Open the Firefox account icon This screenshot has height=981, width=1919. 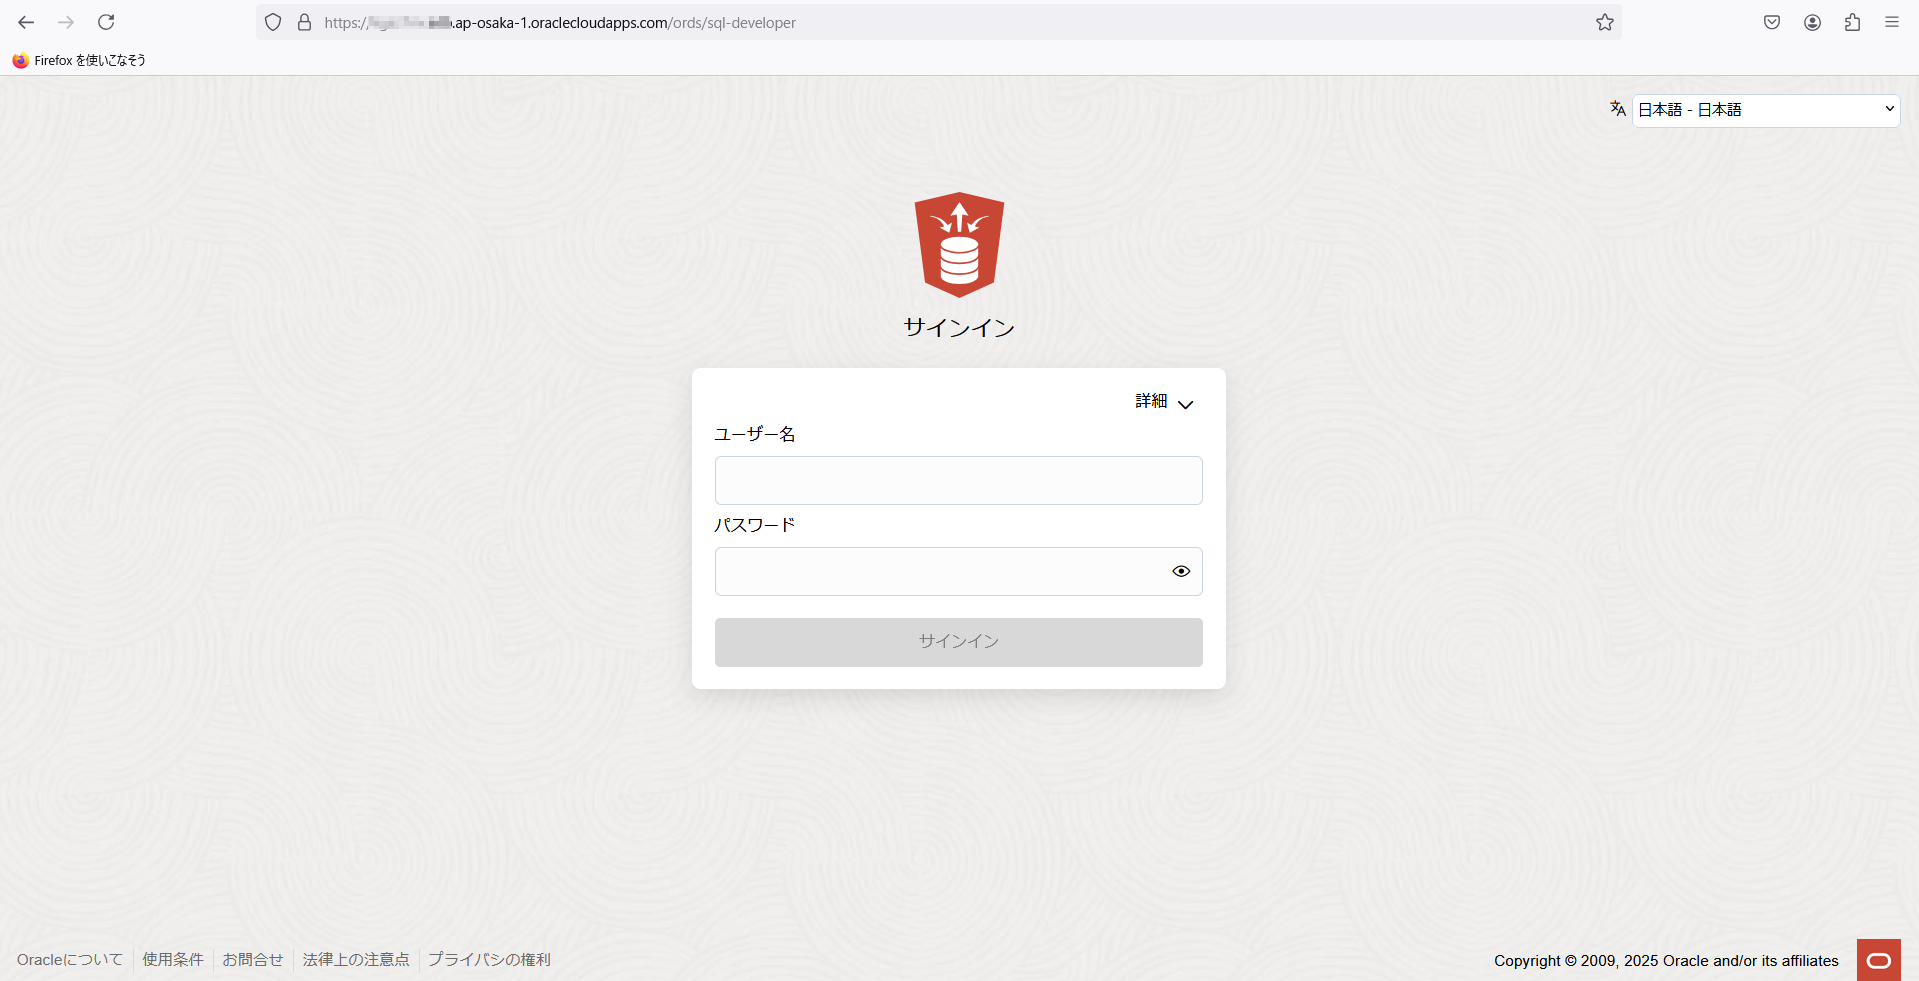click(1812, 22)
